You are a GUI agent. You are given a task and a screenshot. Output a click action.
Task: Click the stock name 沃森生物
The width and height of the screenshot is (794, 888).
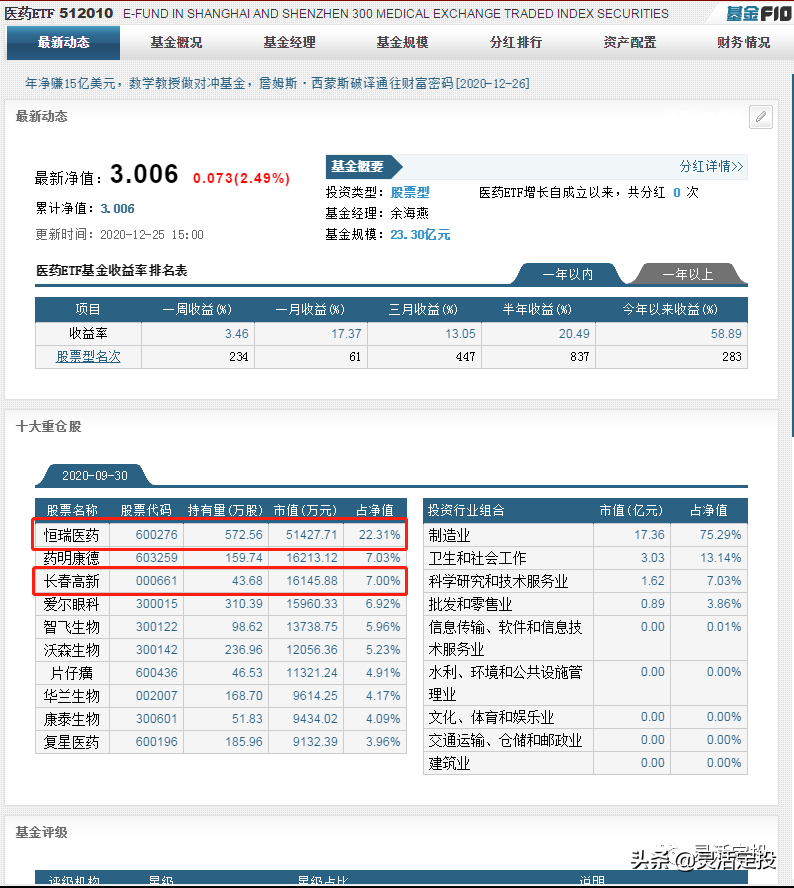(71, 650)
